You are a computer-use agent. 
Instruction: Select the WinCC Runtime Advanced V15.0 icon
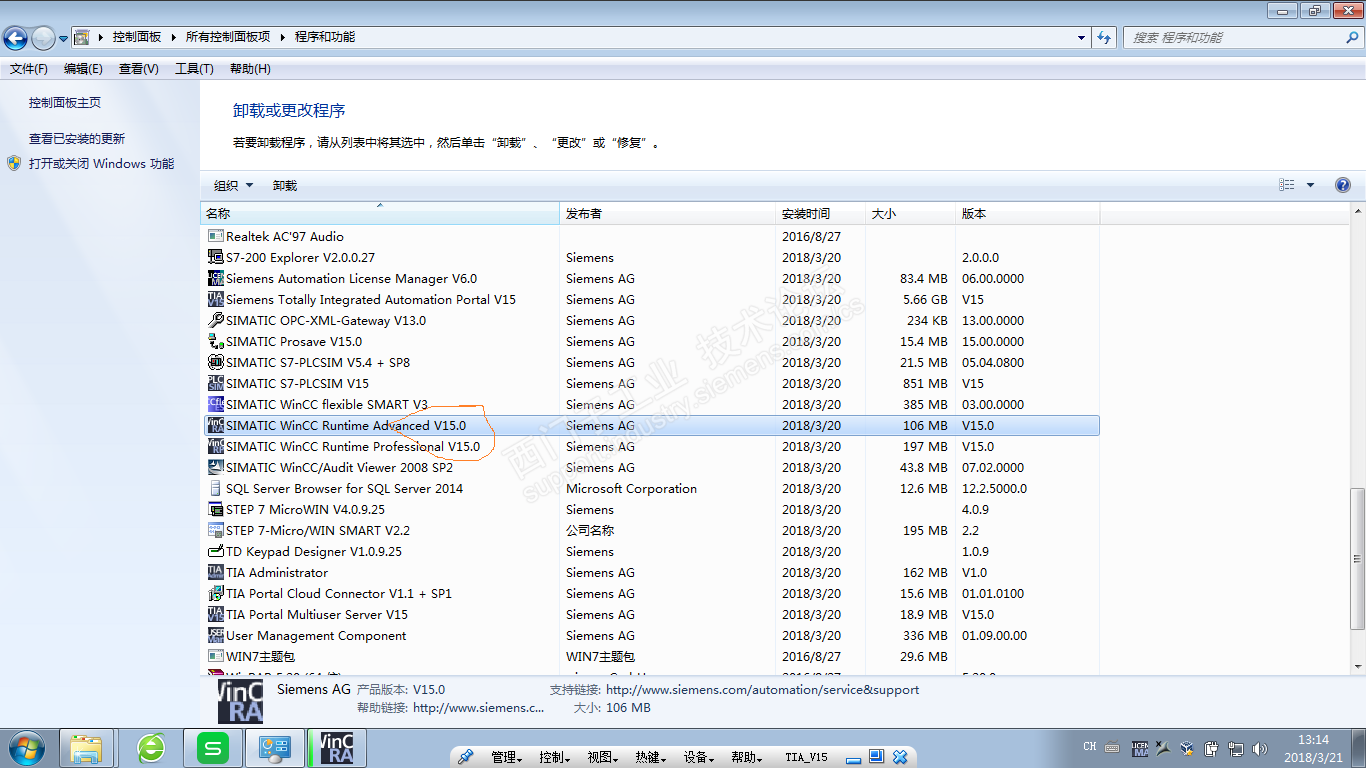pyautogui.click(x=215, y=426)
